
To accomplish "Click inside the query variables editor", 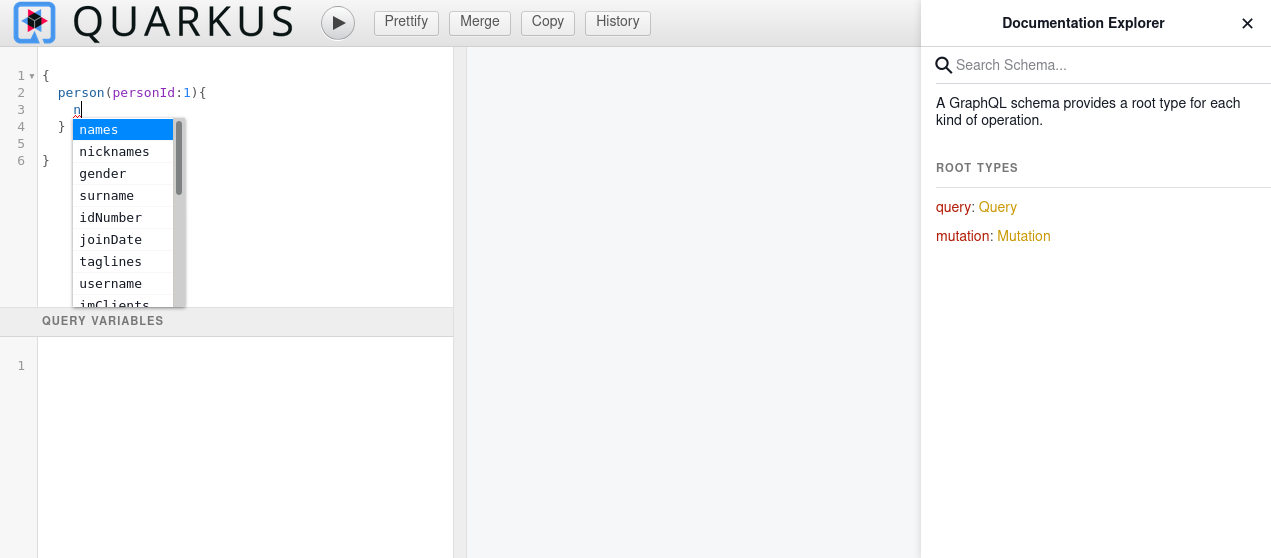I will (245, 445).
